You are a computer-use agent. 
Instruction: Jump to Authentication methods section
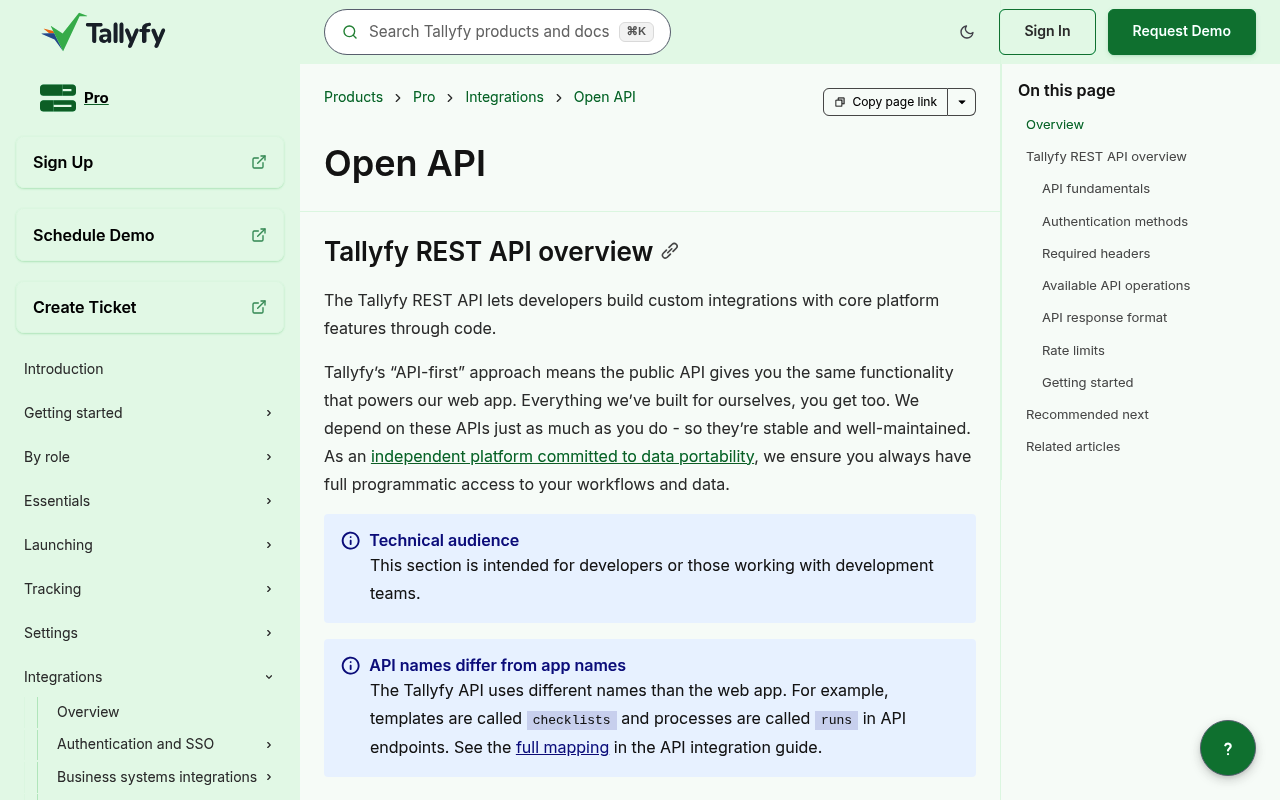1115,222
